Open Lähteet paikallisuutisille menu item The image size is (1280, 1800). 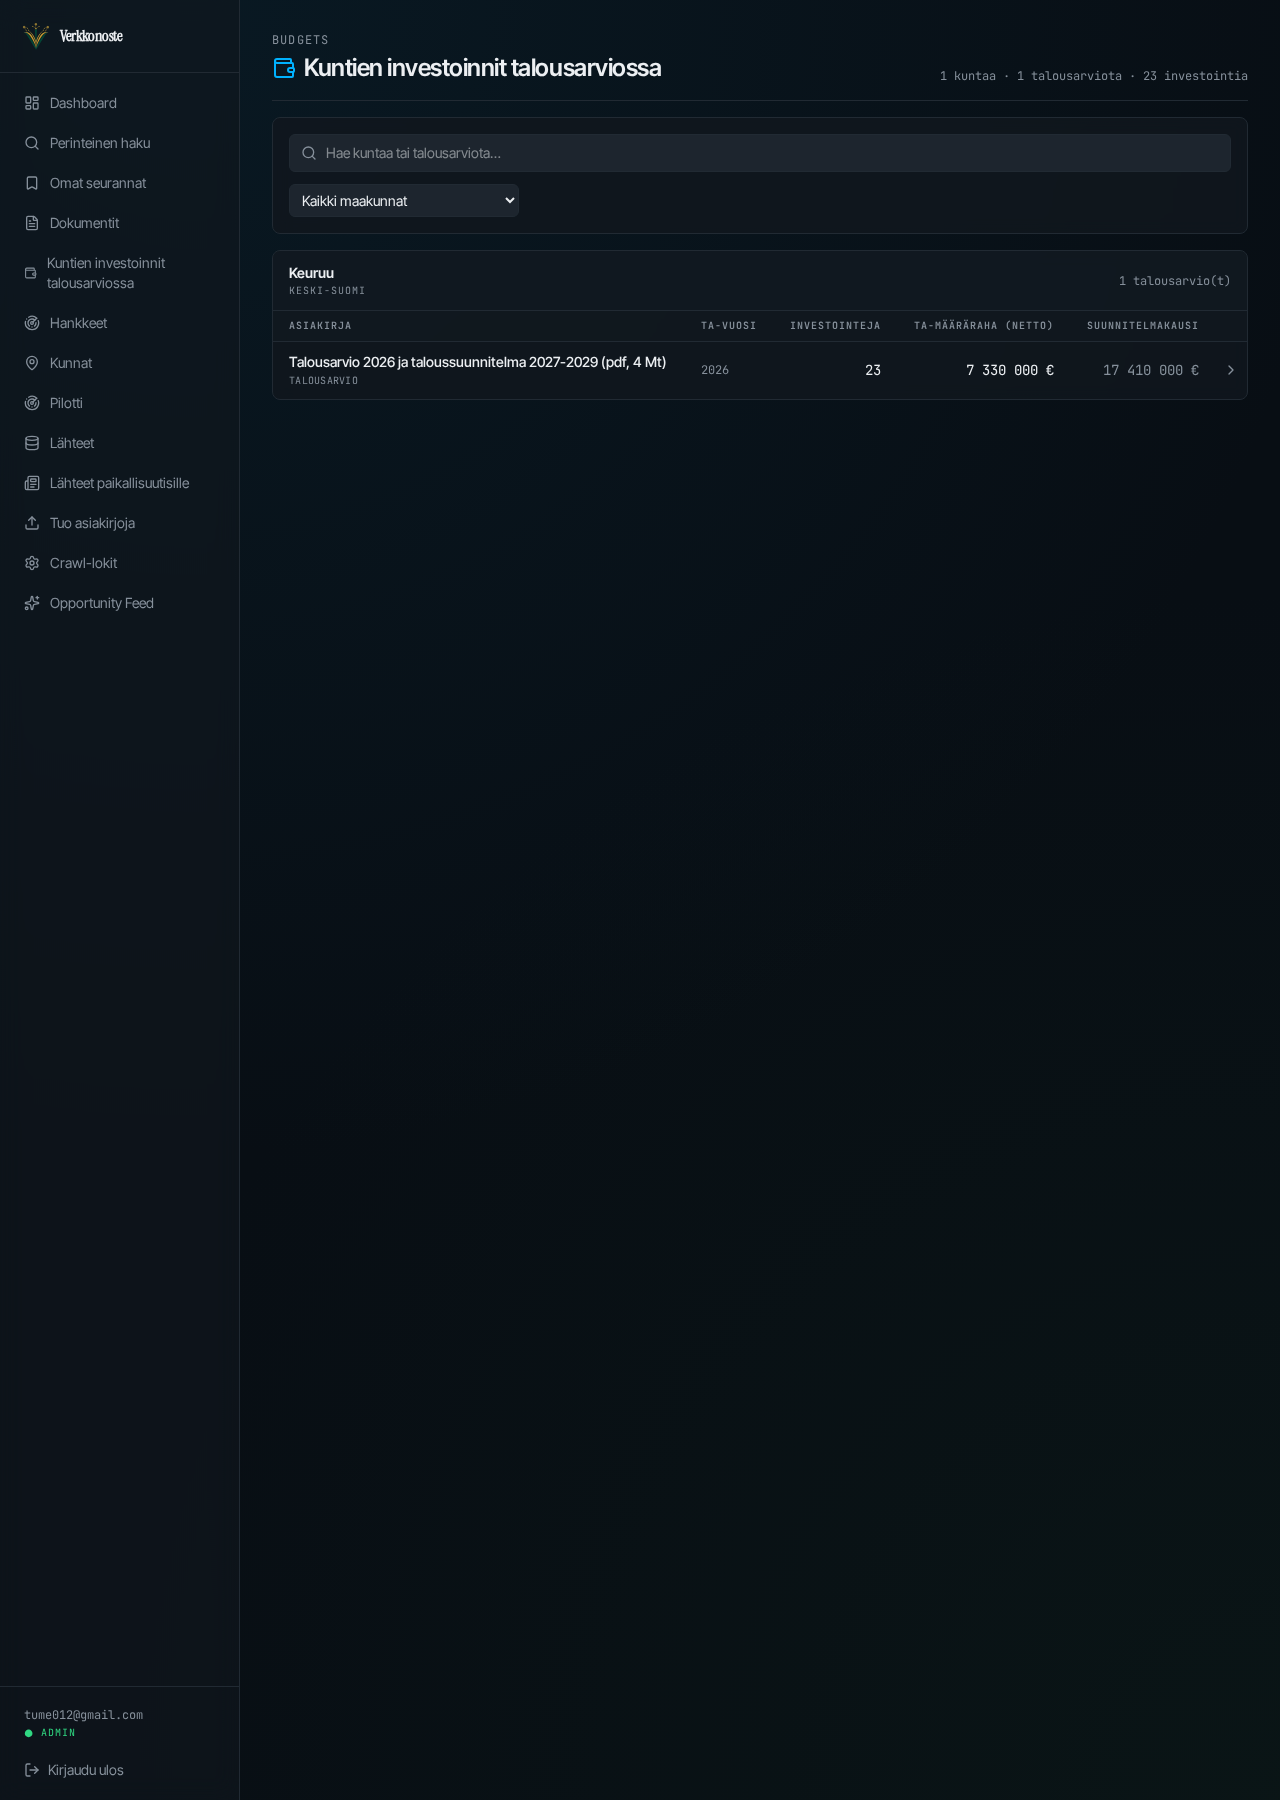click(x=120, y=483)
